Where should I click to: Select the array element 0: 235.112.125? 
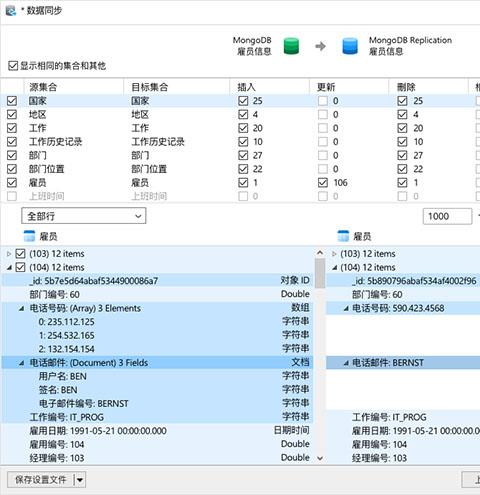pos(157,322)
